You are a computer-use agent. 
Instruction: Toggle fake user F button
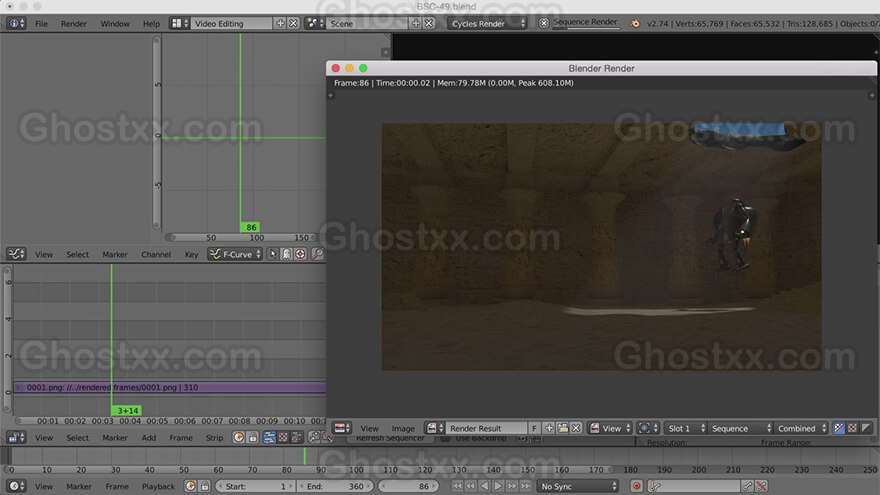pyautogui.click(x=534, y=428)
